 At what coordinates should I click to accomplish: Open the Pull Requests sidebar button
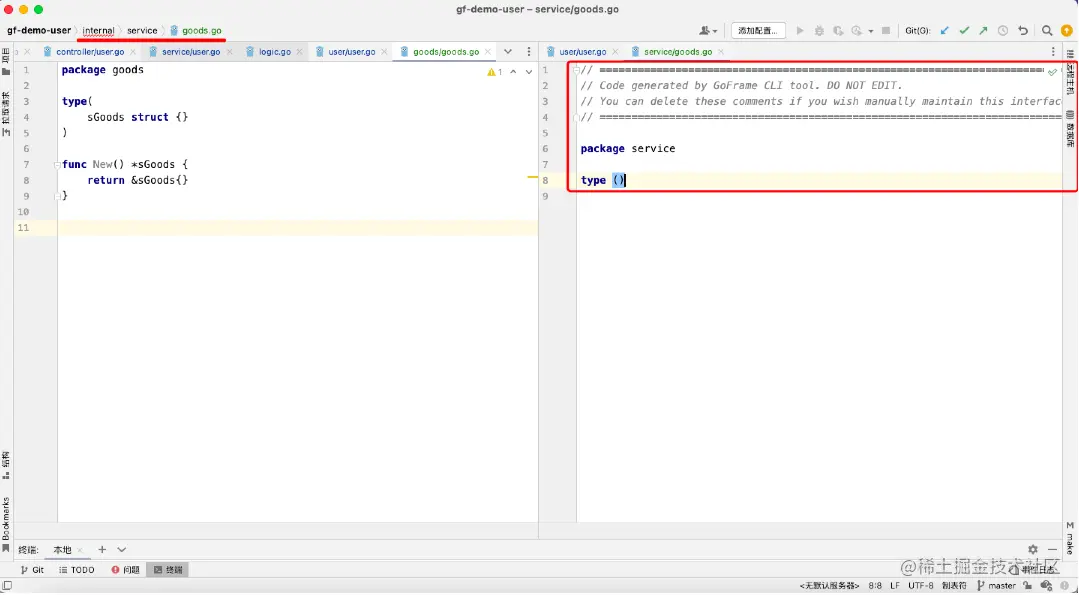pyautogui.click(x=6, y=113)
